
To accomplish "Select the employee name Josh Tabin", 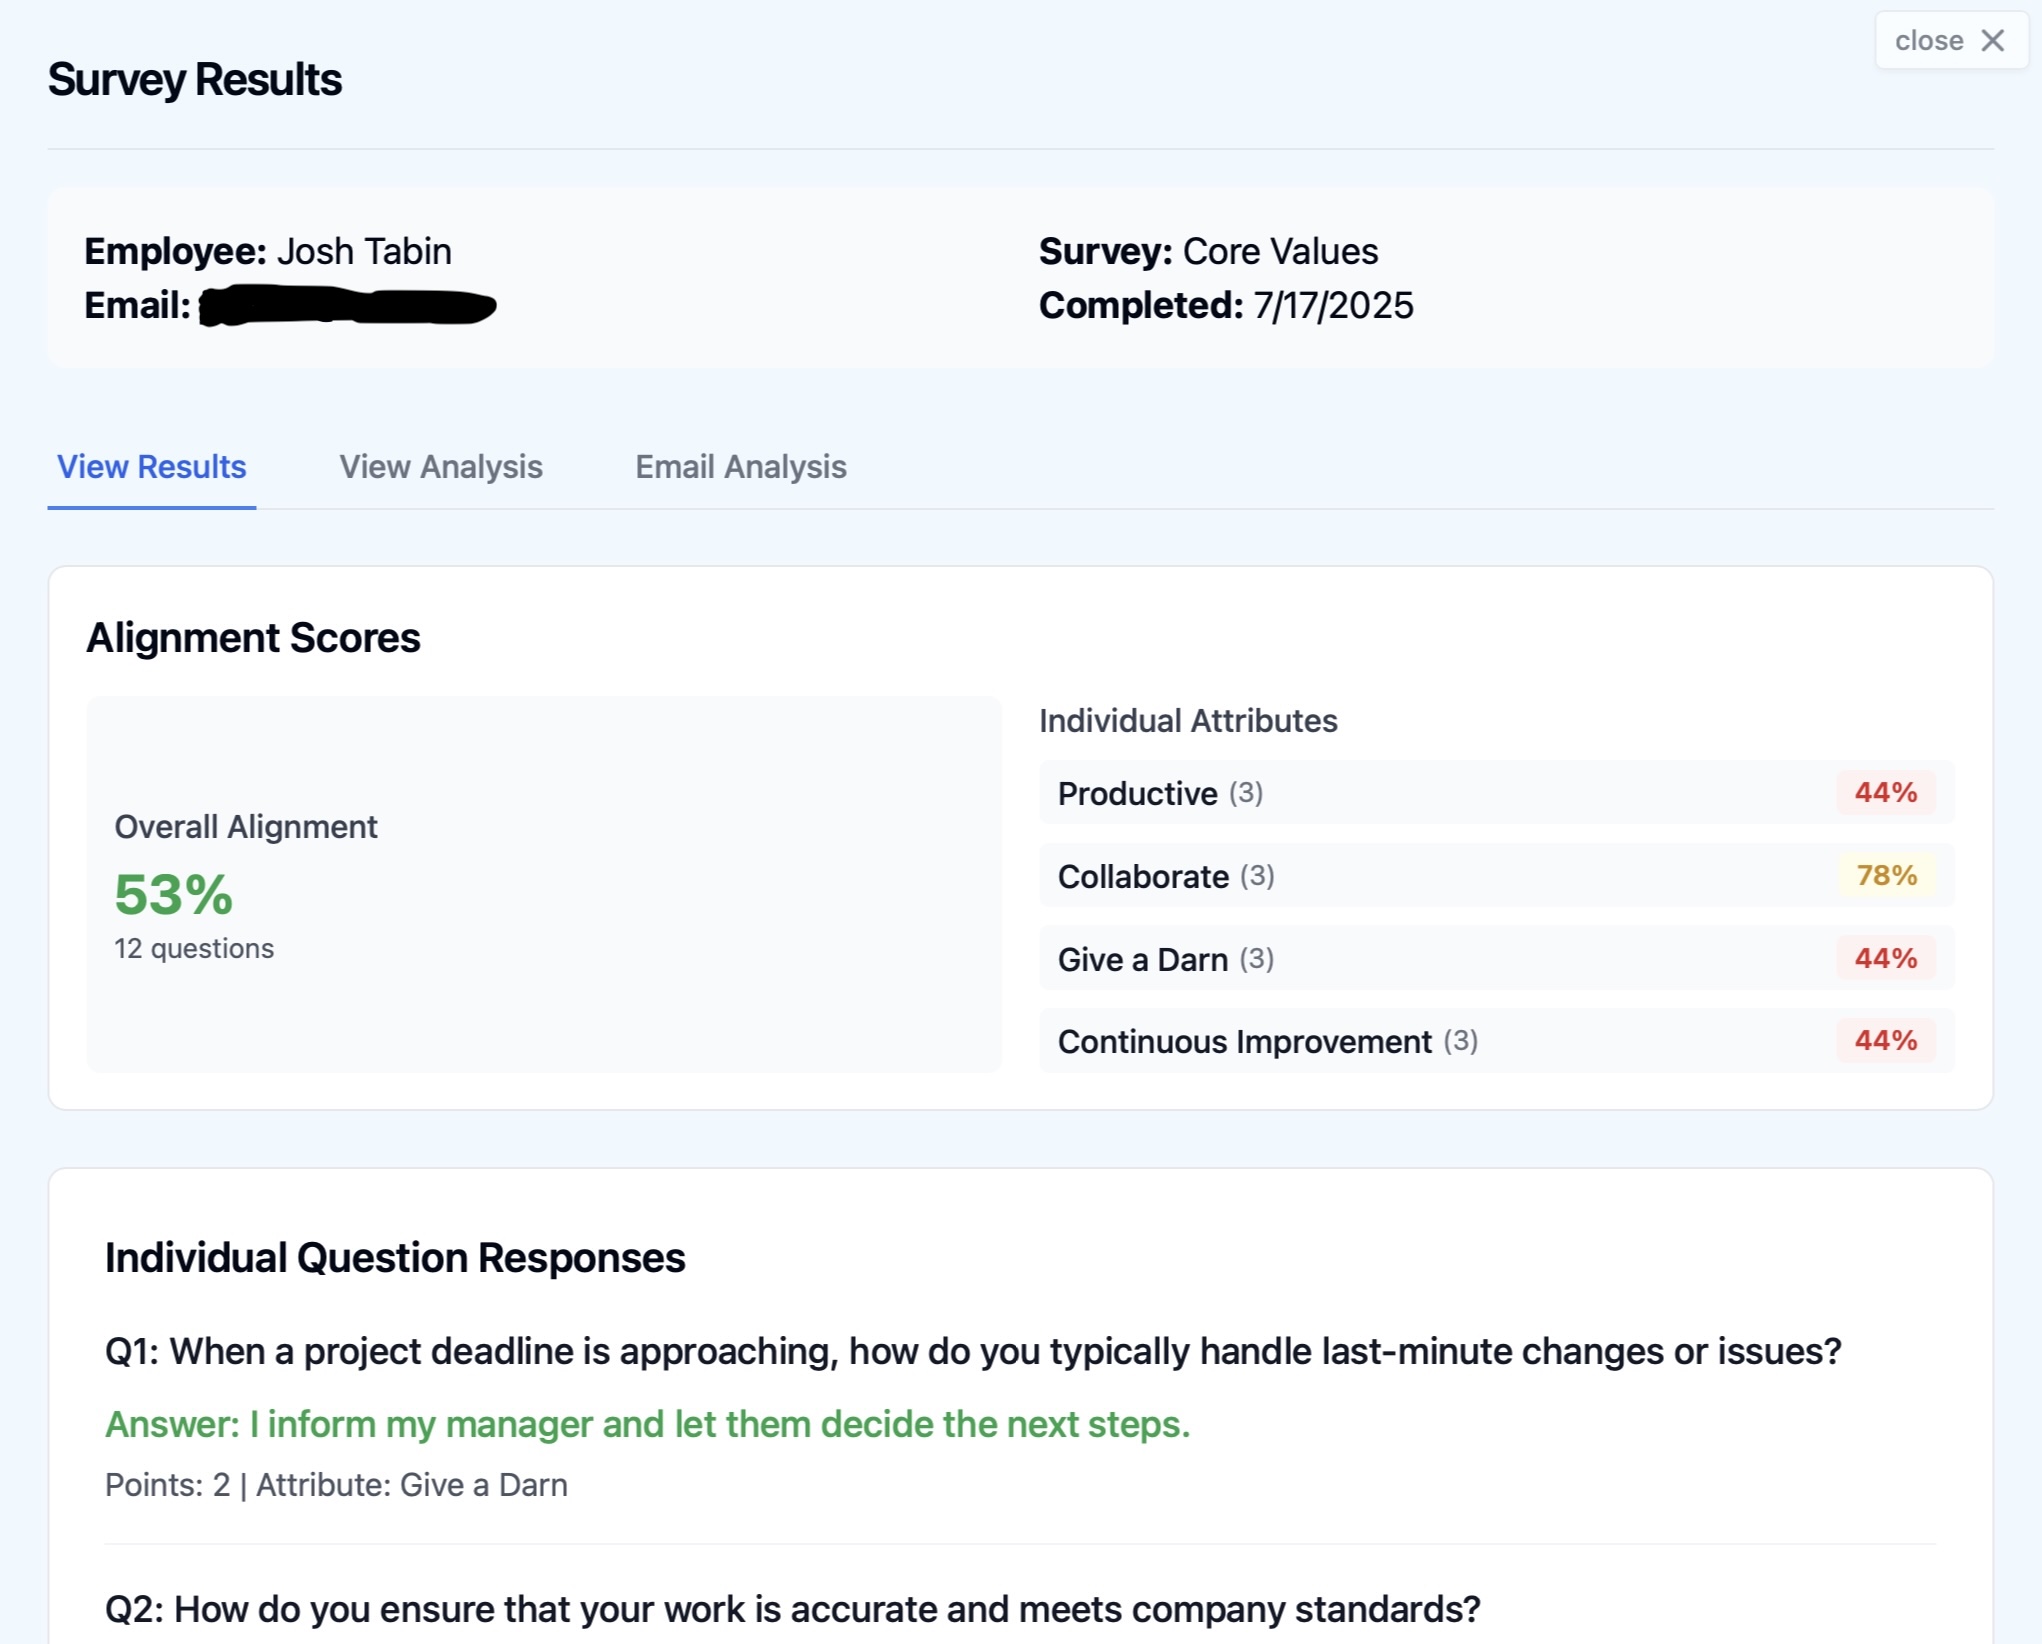I will [x=364, y=251].
